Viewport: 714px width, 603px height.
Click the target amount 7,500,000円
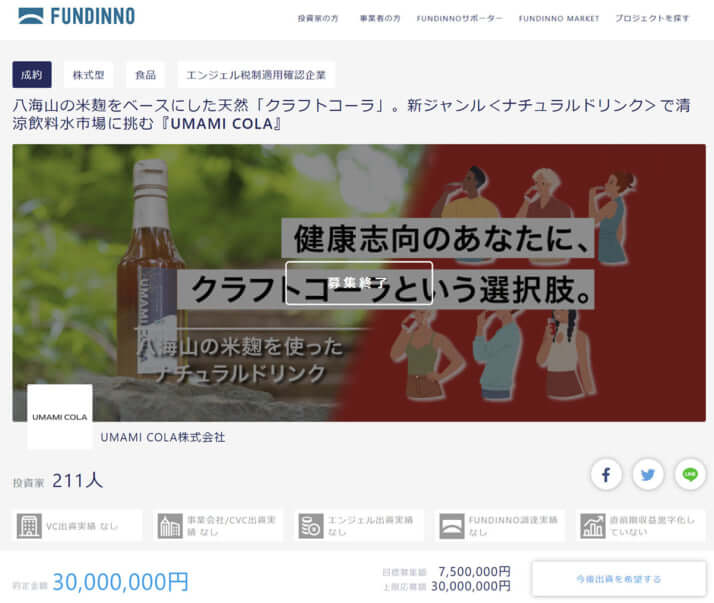point(474,571)
